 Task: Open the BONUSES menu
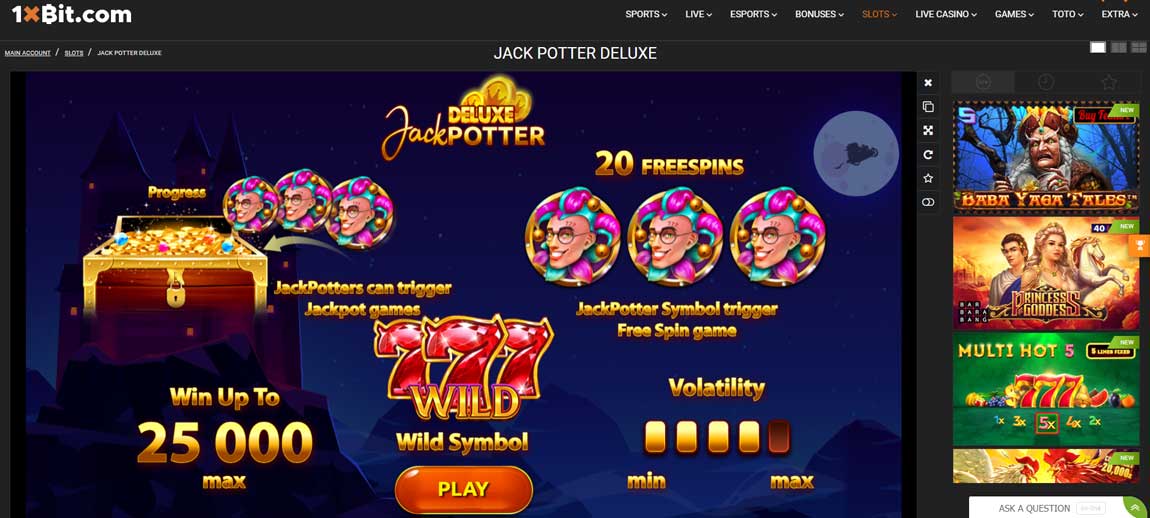pyautogui.click(x=820, y=14)
